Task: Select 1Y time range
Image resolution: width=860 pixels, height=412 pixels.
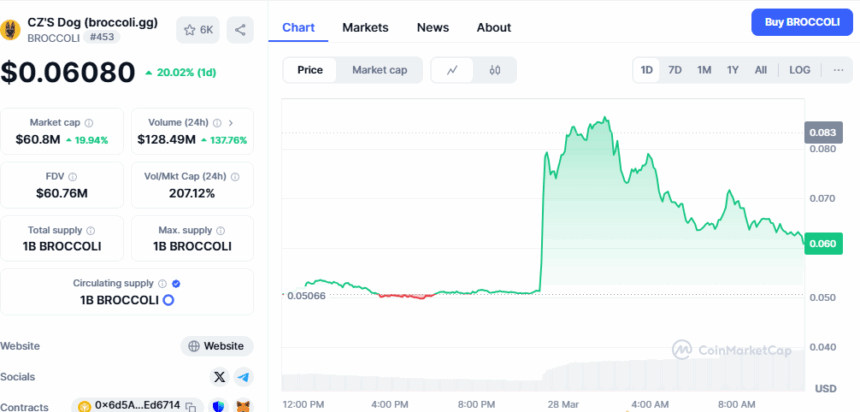Action: [x=733, y=70]
